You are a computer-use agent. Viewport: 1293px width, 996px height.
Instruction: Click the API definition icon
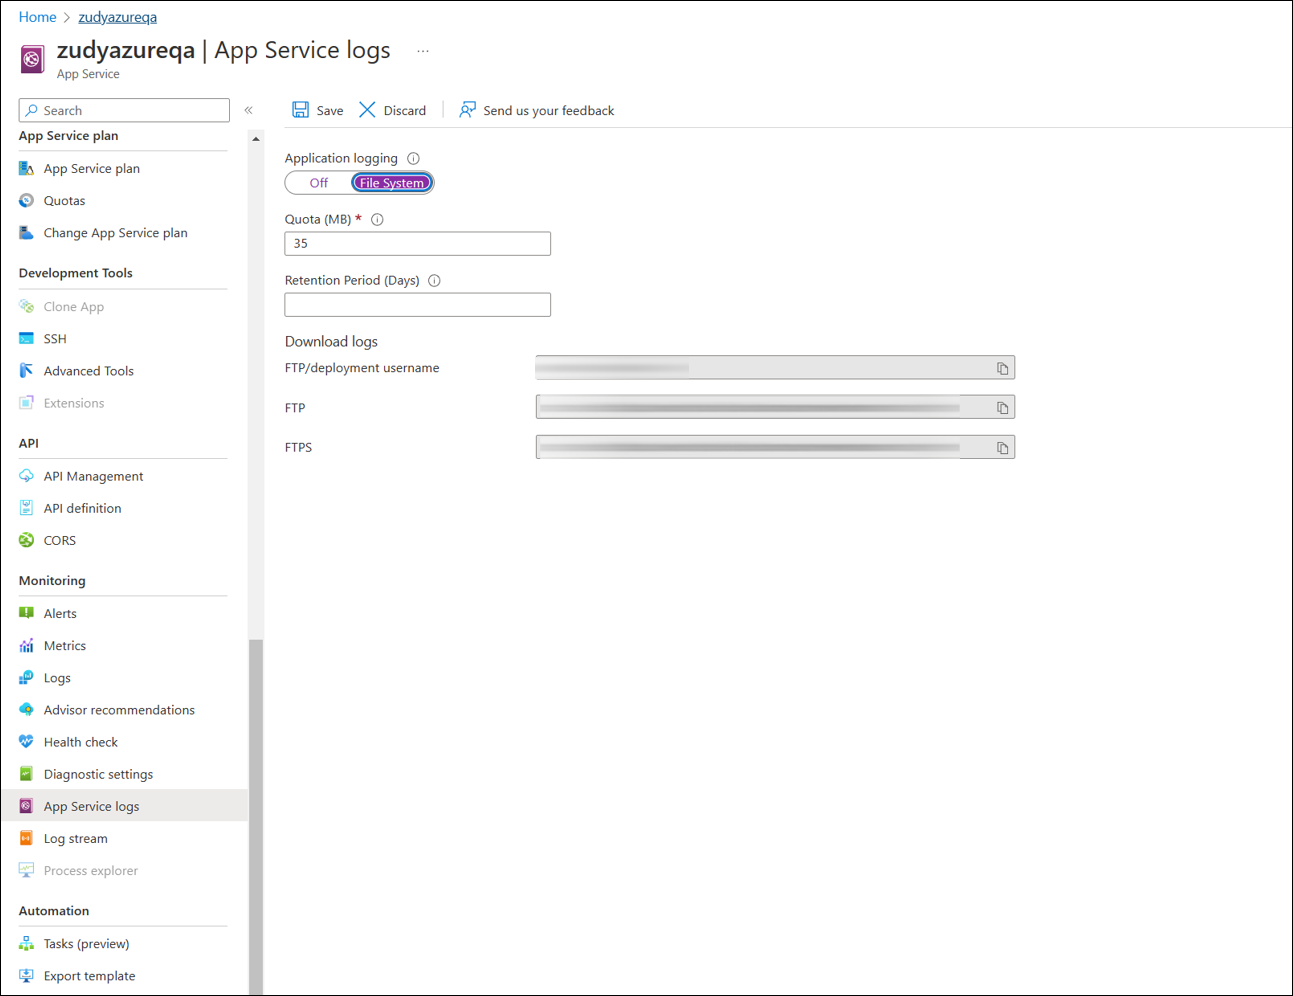coord(27,508)
